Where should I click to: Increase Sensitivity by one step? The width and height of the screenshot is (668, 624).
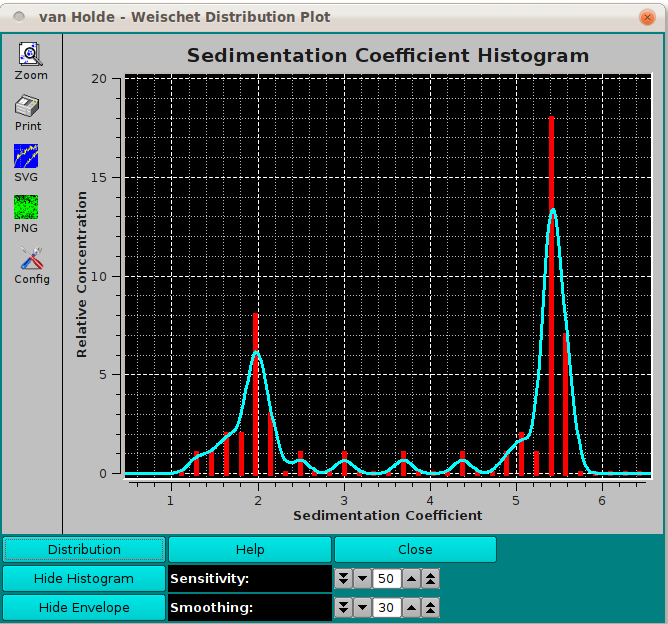coord(411,579)
